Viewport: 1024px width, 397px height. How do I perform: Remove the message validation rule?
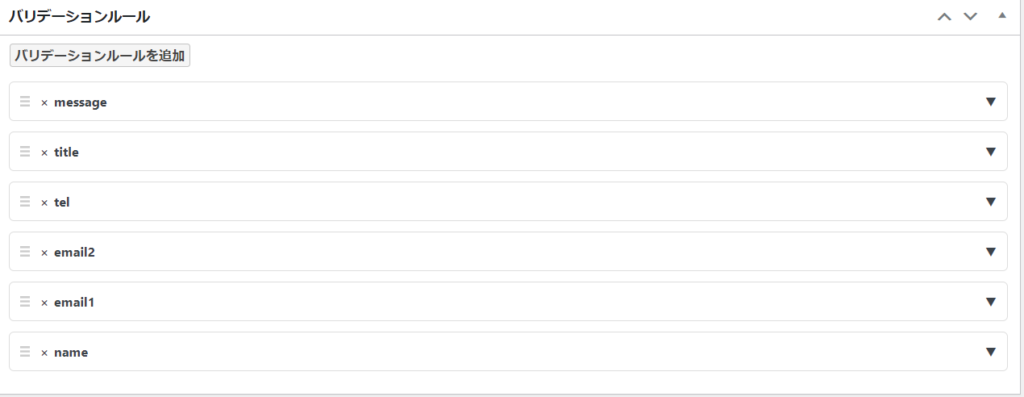(x=44, y=103)
